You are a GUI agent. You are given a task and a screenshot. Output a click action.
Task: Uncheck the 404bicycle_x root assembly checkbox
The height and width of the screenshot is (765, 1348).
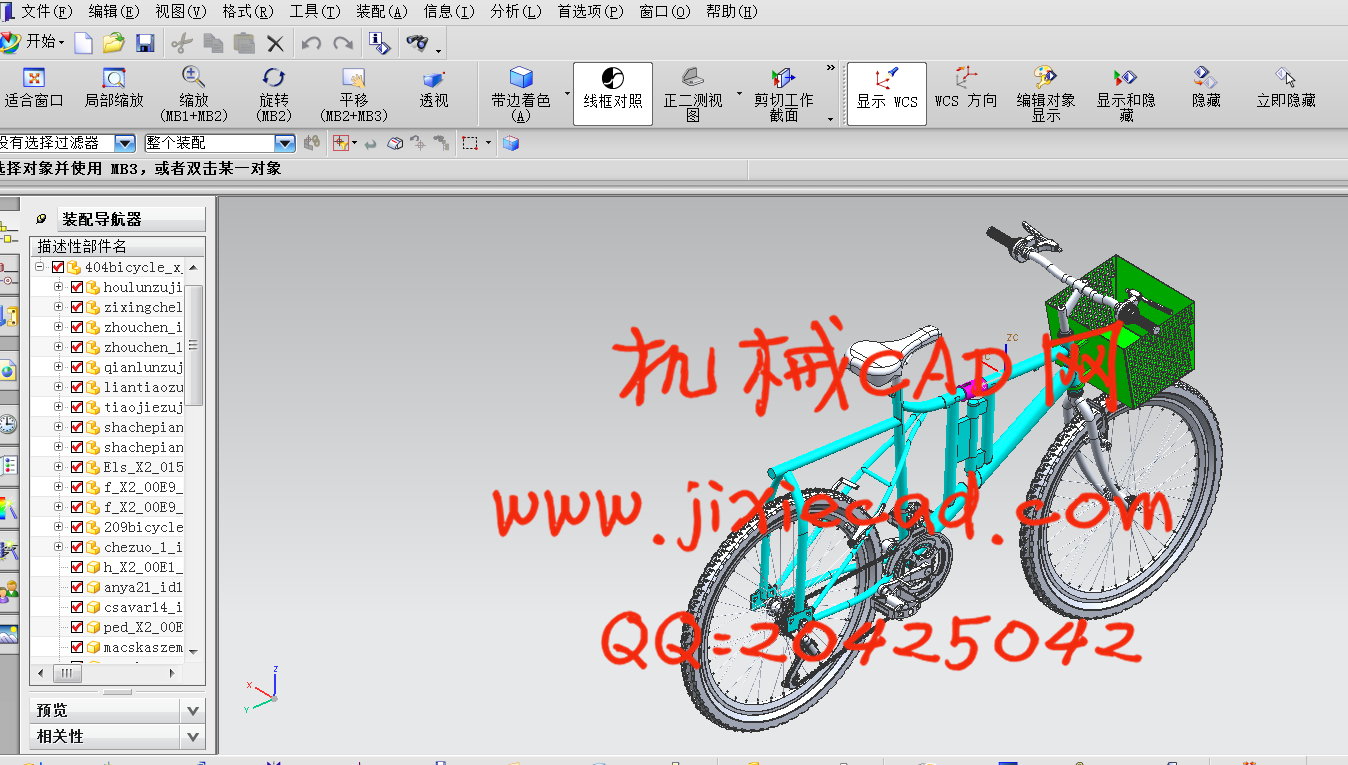pyautogui.click(x=57, y=267)
